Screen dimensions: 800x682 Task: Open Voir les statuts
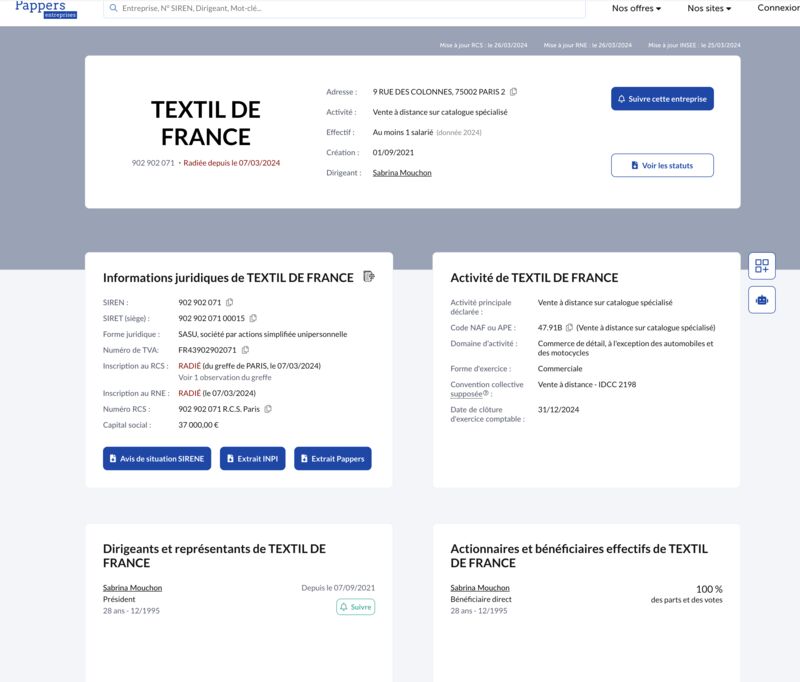pos(662,165)
